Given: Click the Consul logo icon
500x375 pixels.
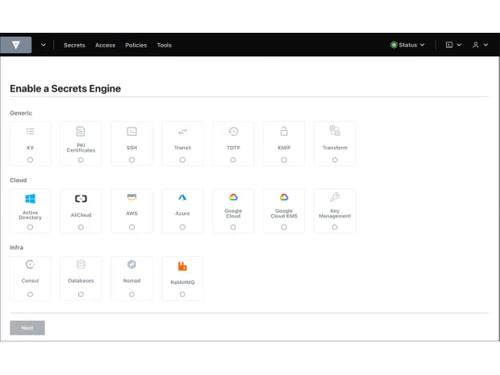Looking at the screenshot, I should click(x=30, y=264).
